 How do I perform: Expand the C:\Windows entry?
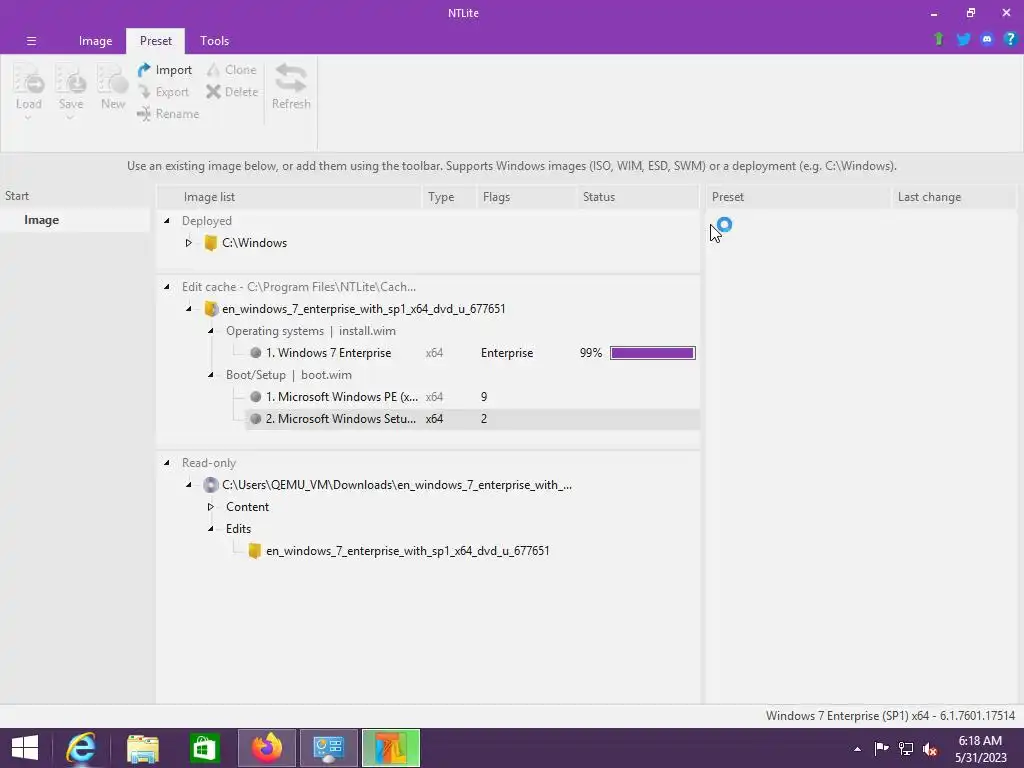[188, 243]
